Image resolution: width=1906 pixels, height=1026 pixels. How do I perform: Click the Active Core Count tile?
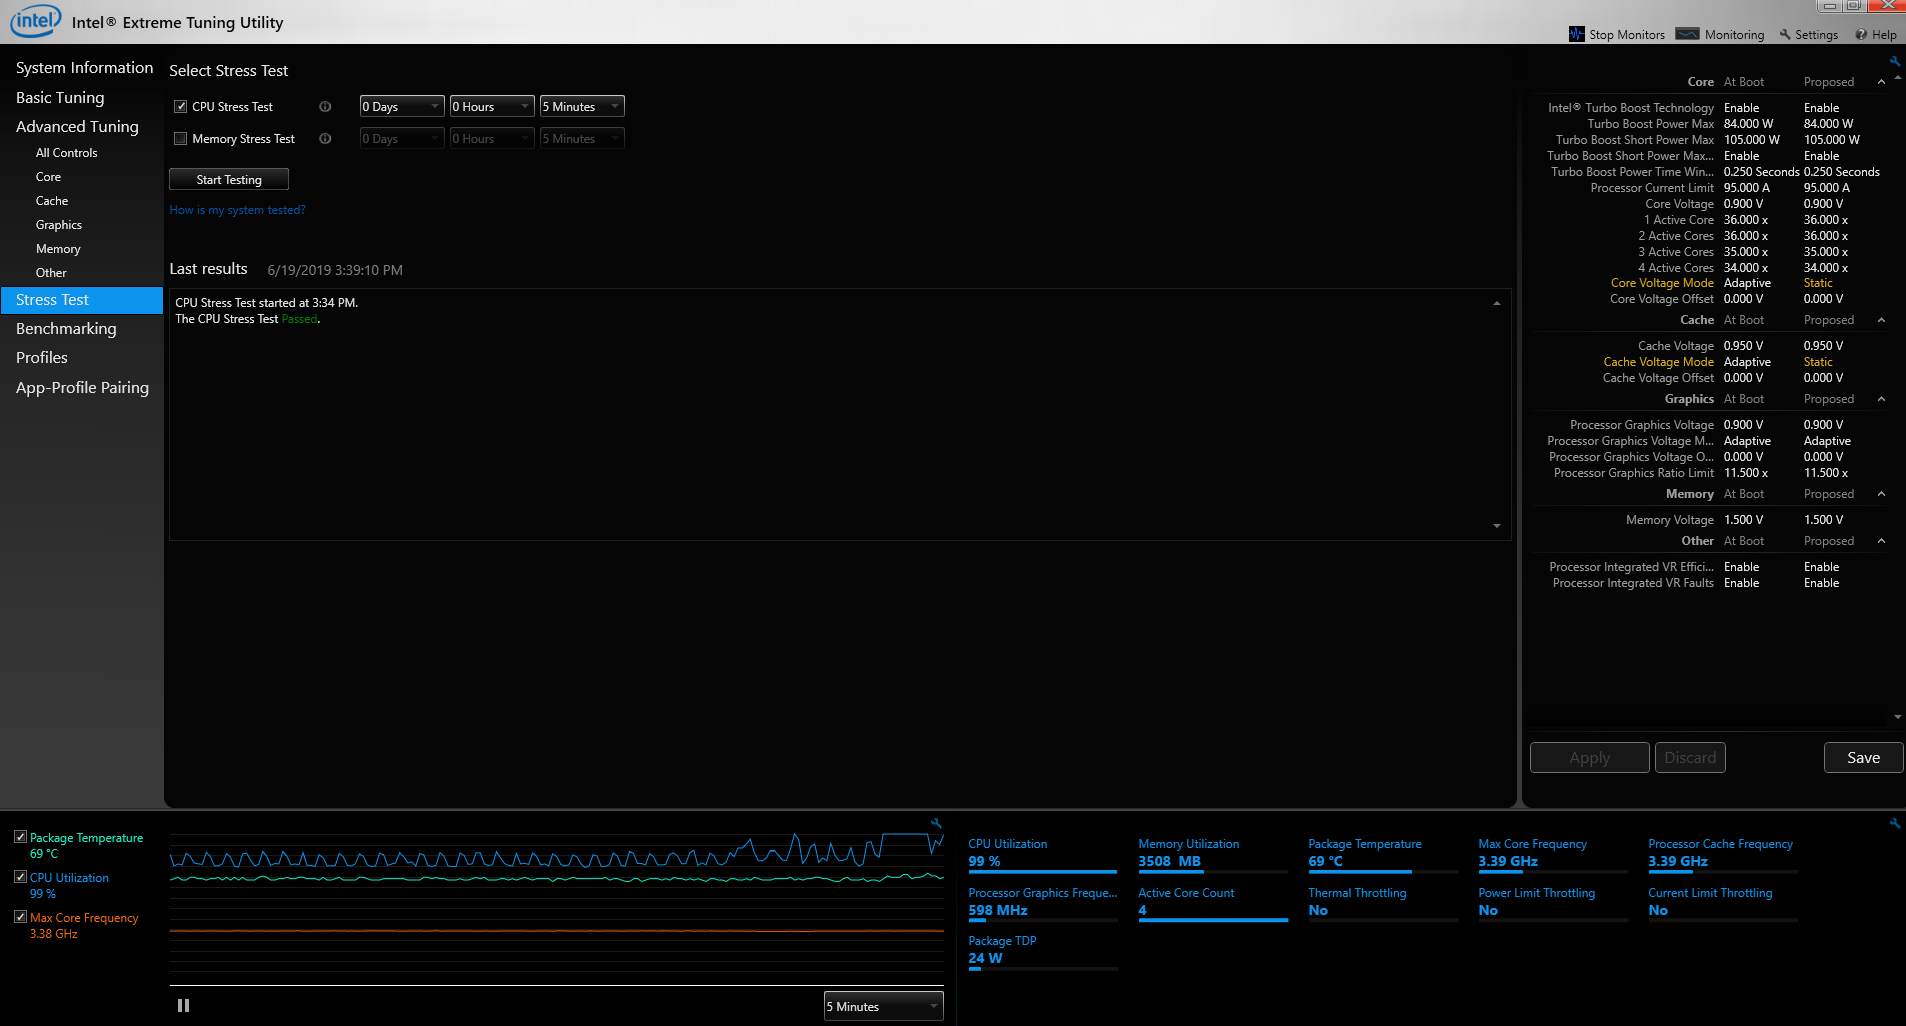click(1212, 904)
